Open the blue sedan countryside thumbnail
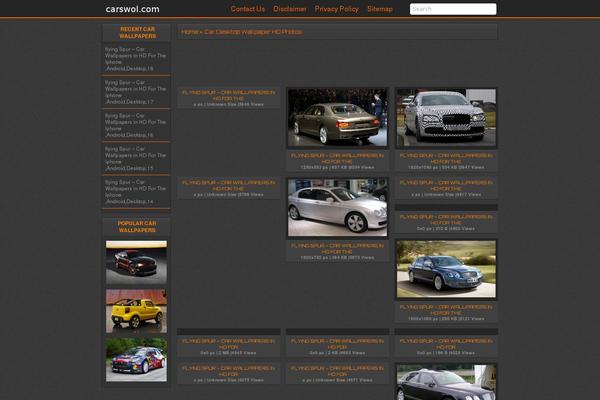Image resolution: width=600 pixels, height=400 pixels. (x=446, y=269)
